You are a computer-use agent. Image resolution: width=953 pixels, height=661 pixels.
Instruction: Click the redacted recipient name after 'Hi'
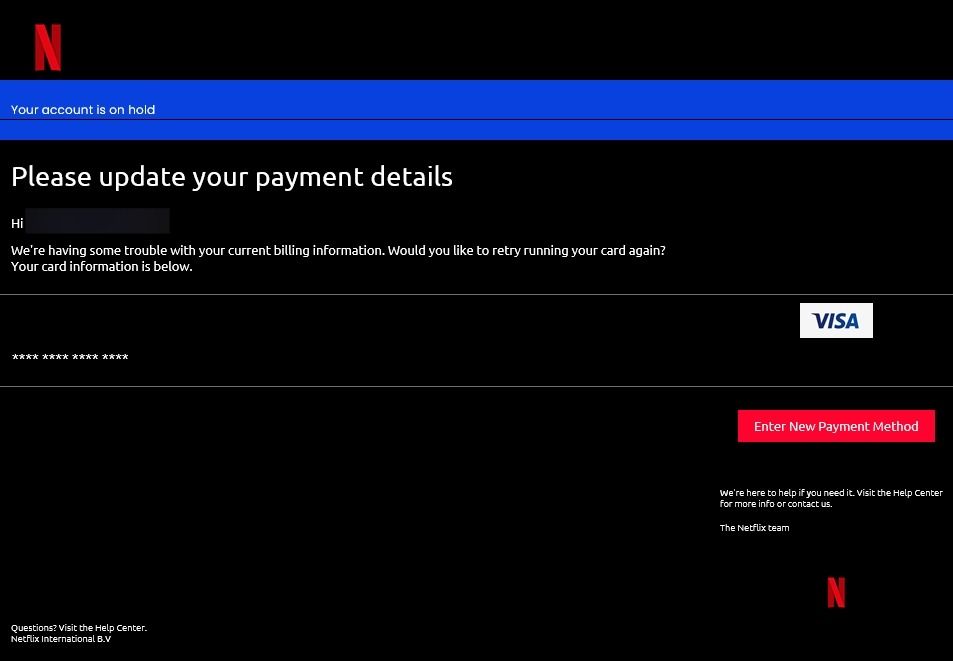point(97,221)
